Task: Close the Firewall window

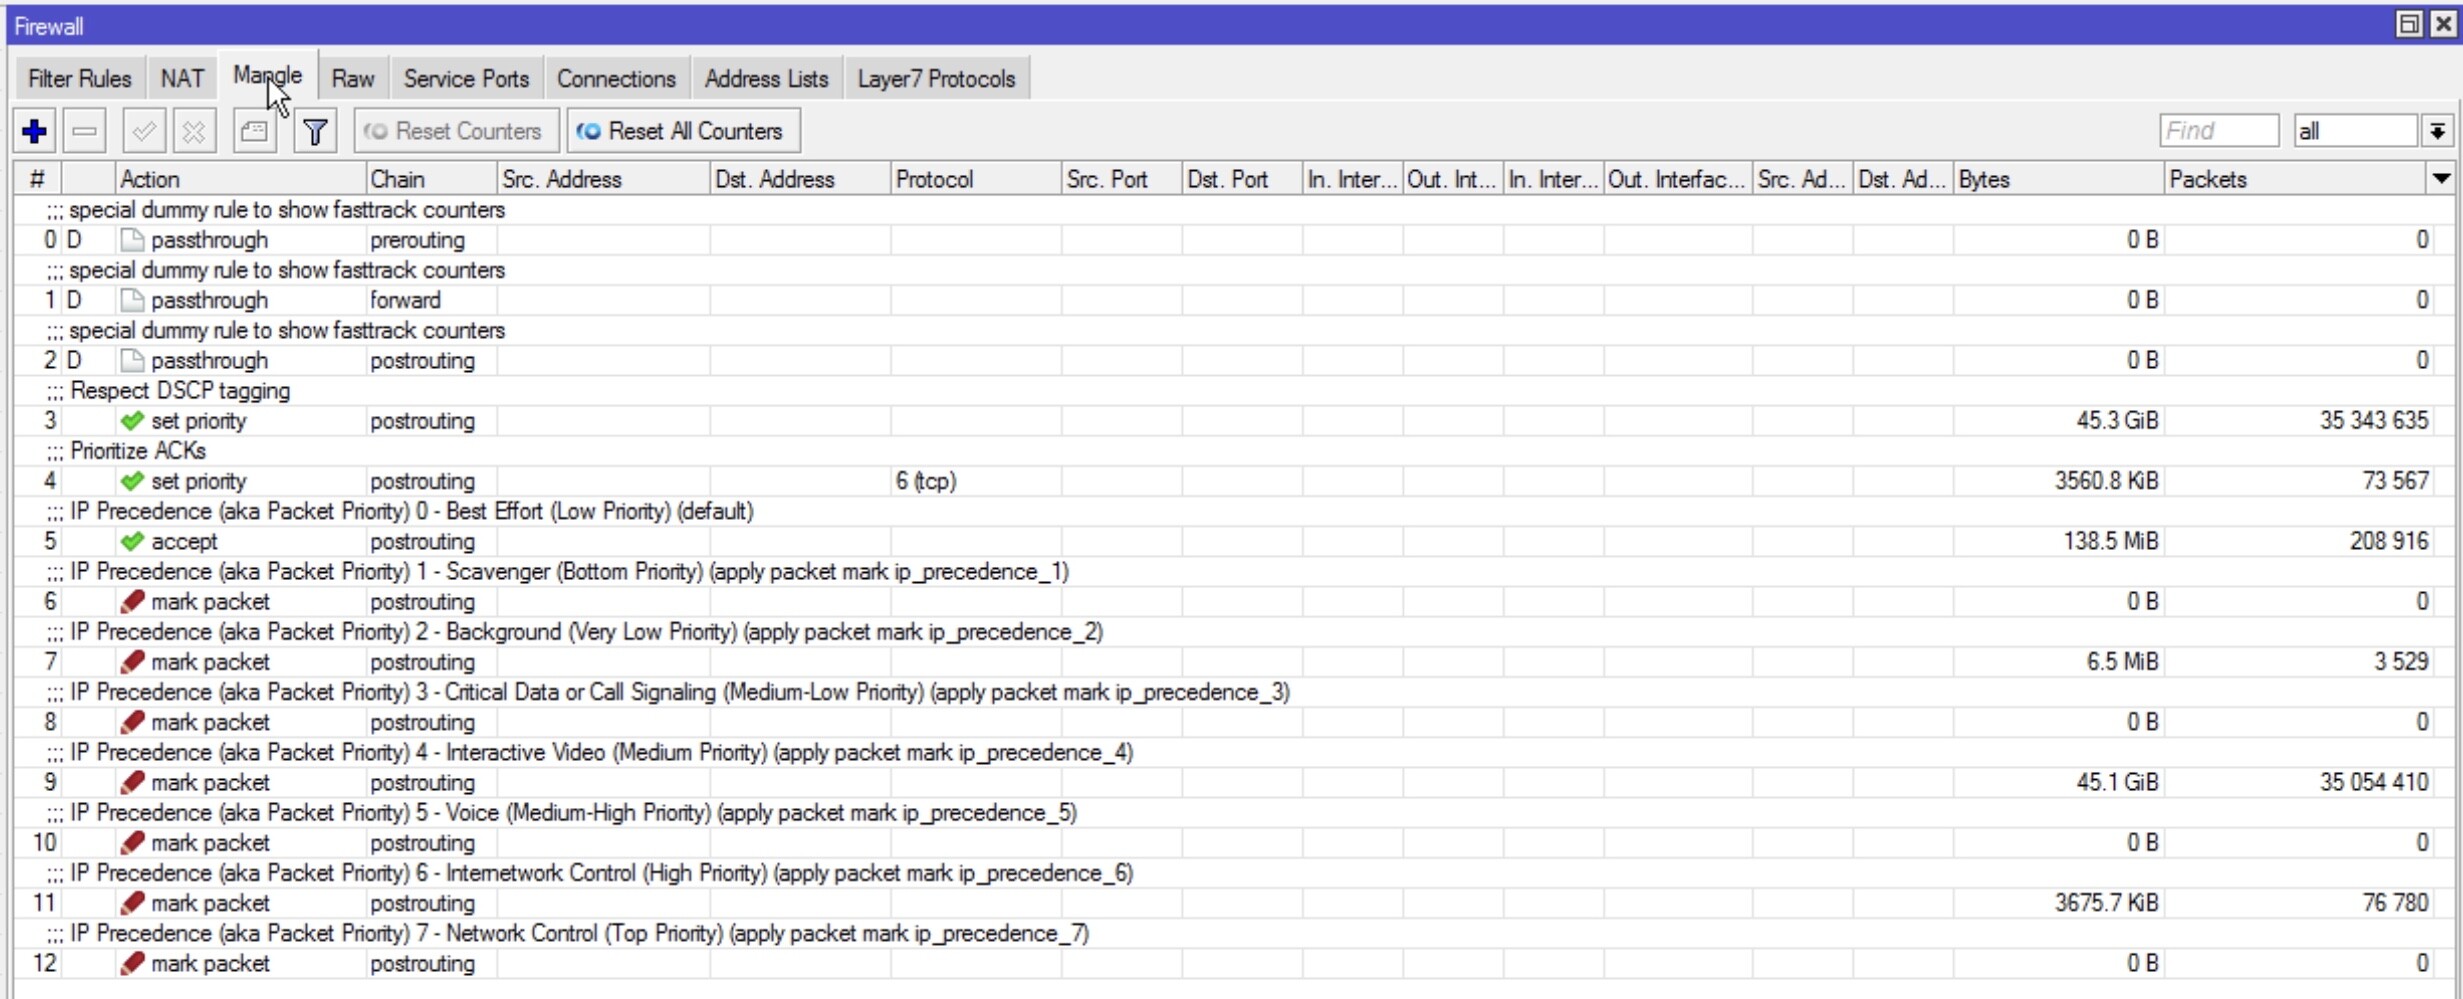Action: (2442, 24)
